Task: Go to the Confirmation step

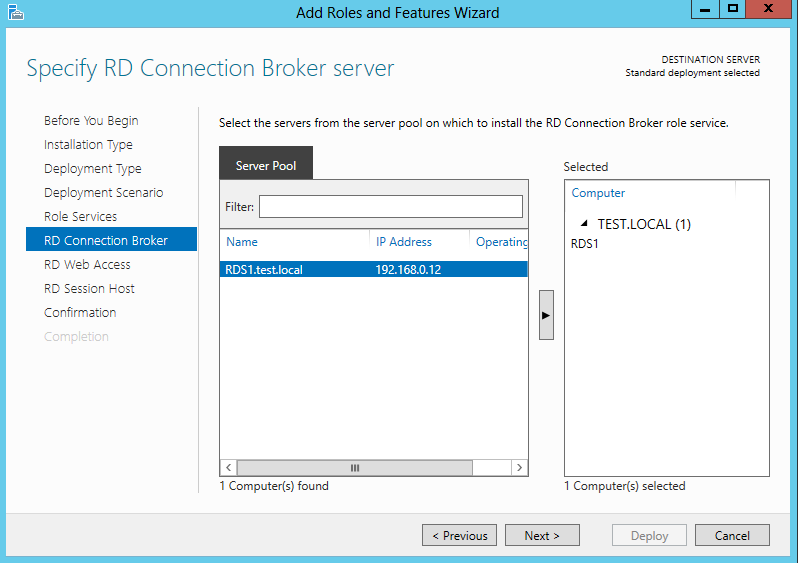Action: coord(80,312)
